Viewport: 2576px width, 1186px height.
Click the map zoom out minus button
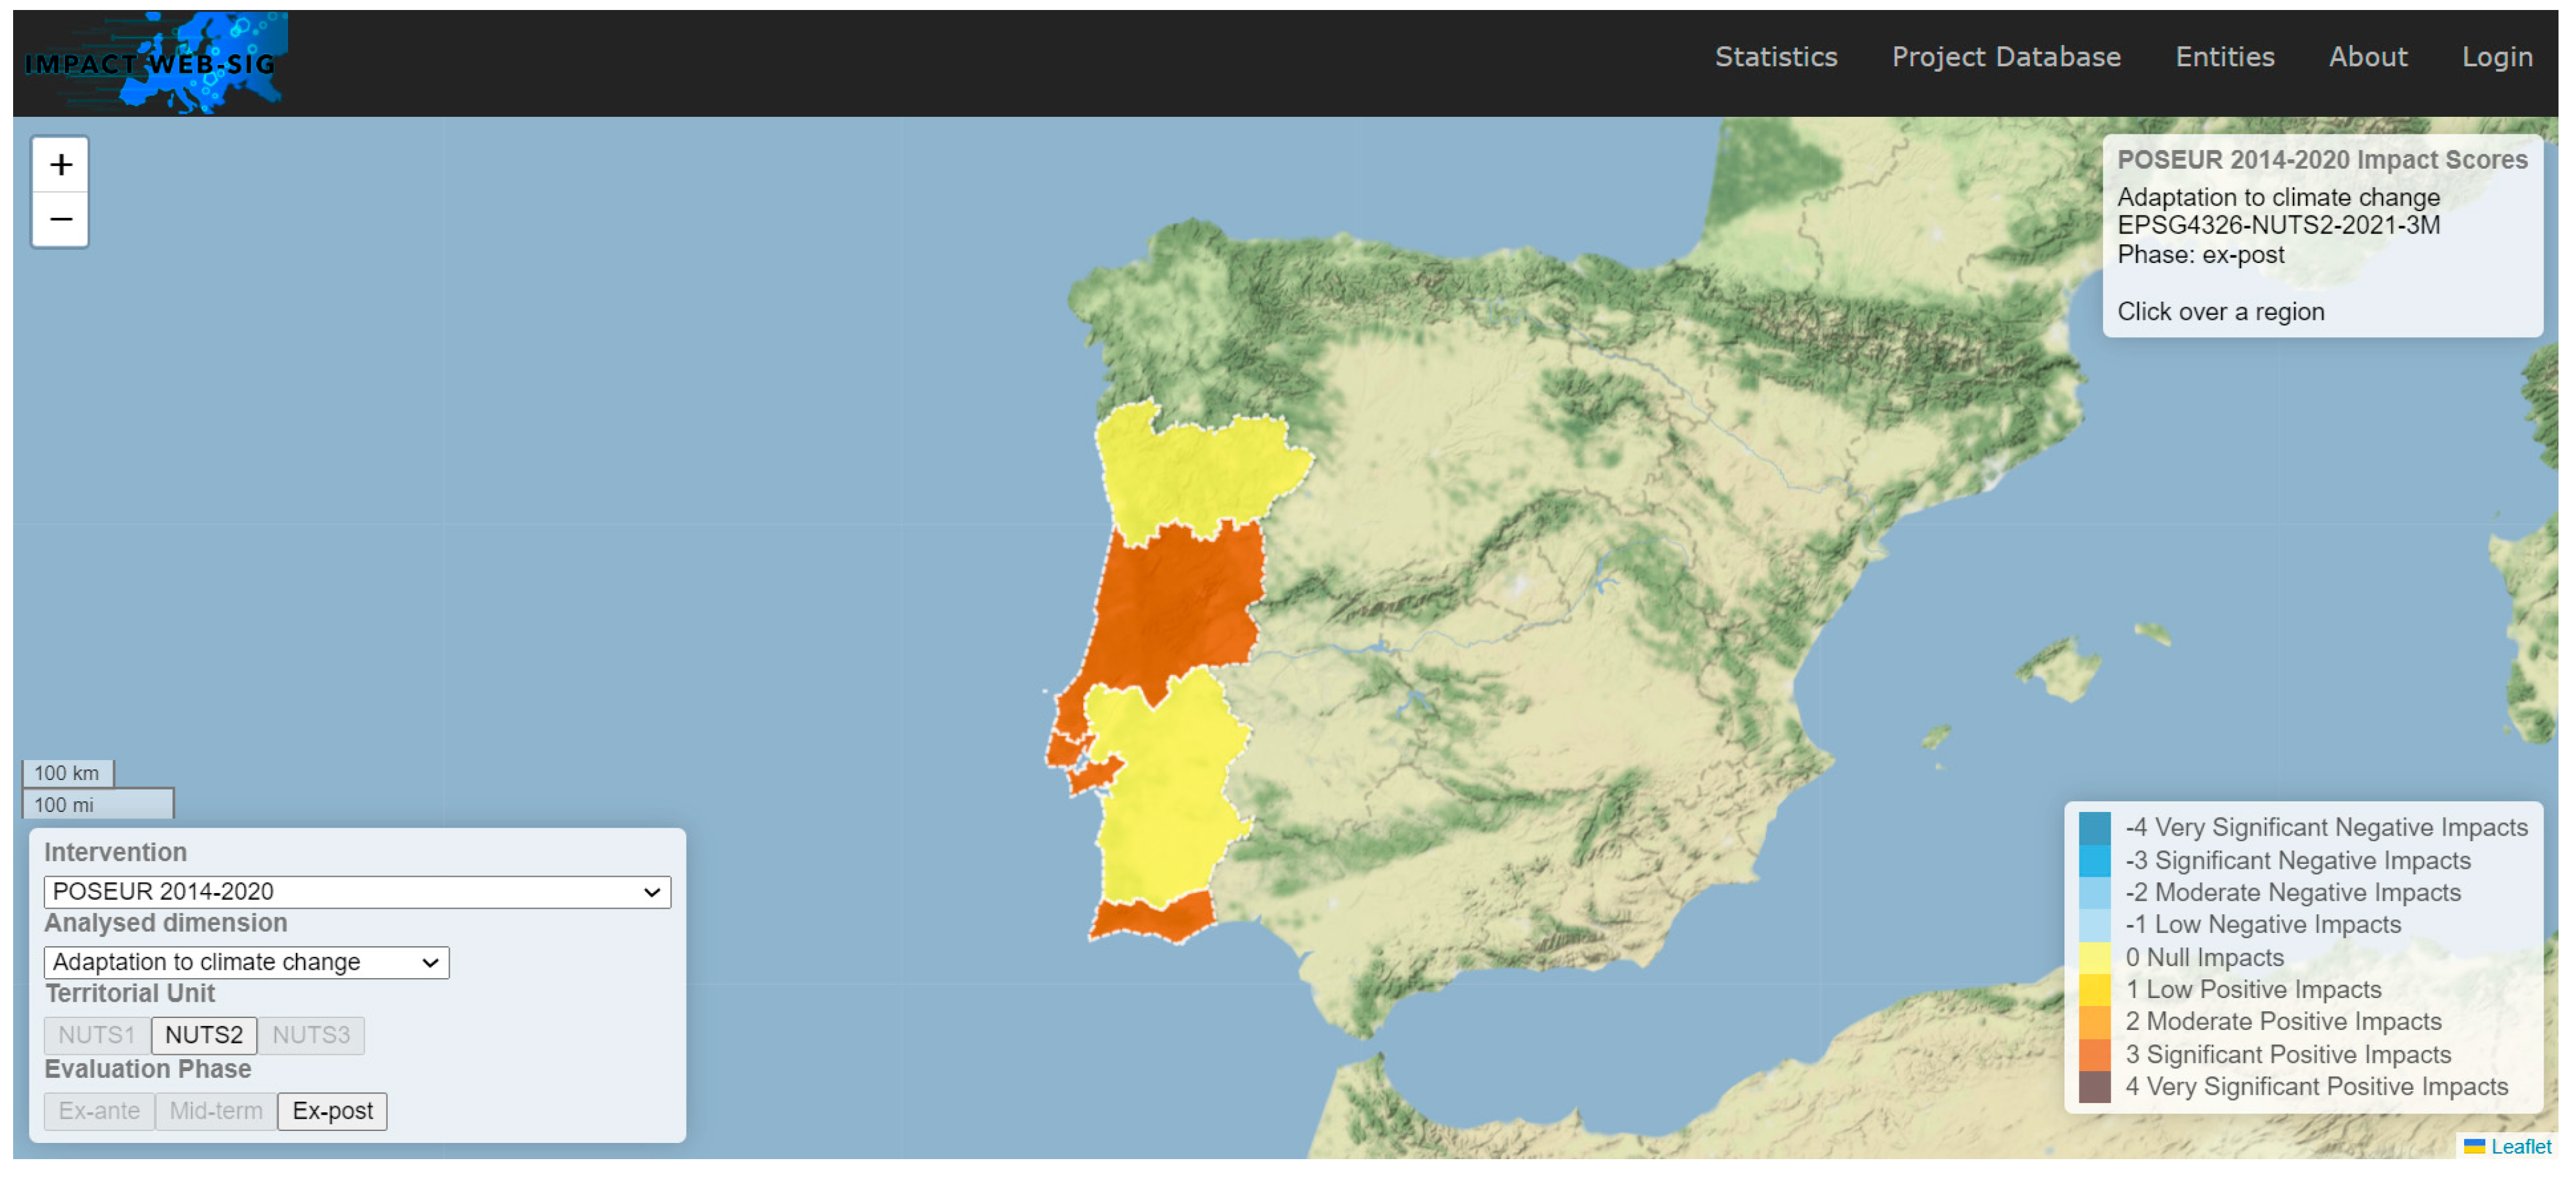coord(60,219)
